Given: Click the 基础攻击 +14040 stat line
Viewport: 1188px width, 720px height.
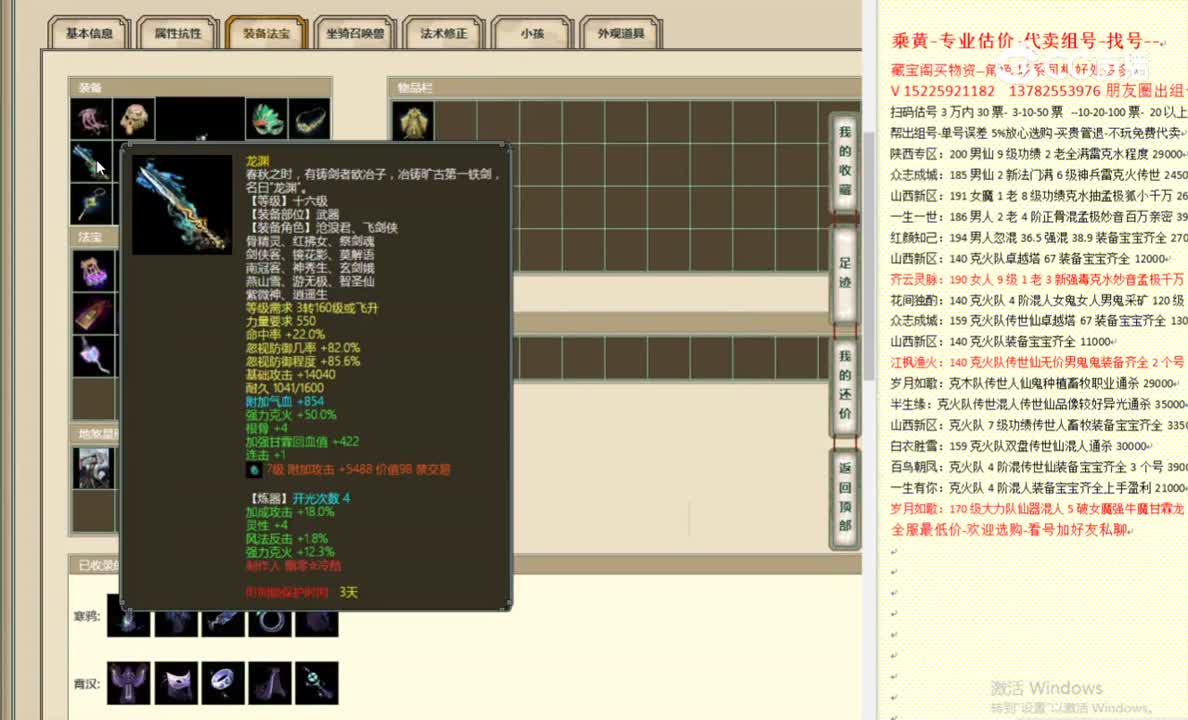Looking at the screenshot, I should tap(290, 374).
